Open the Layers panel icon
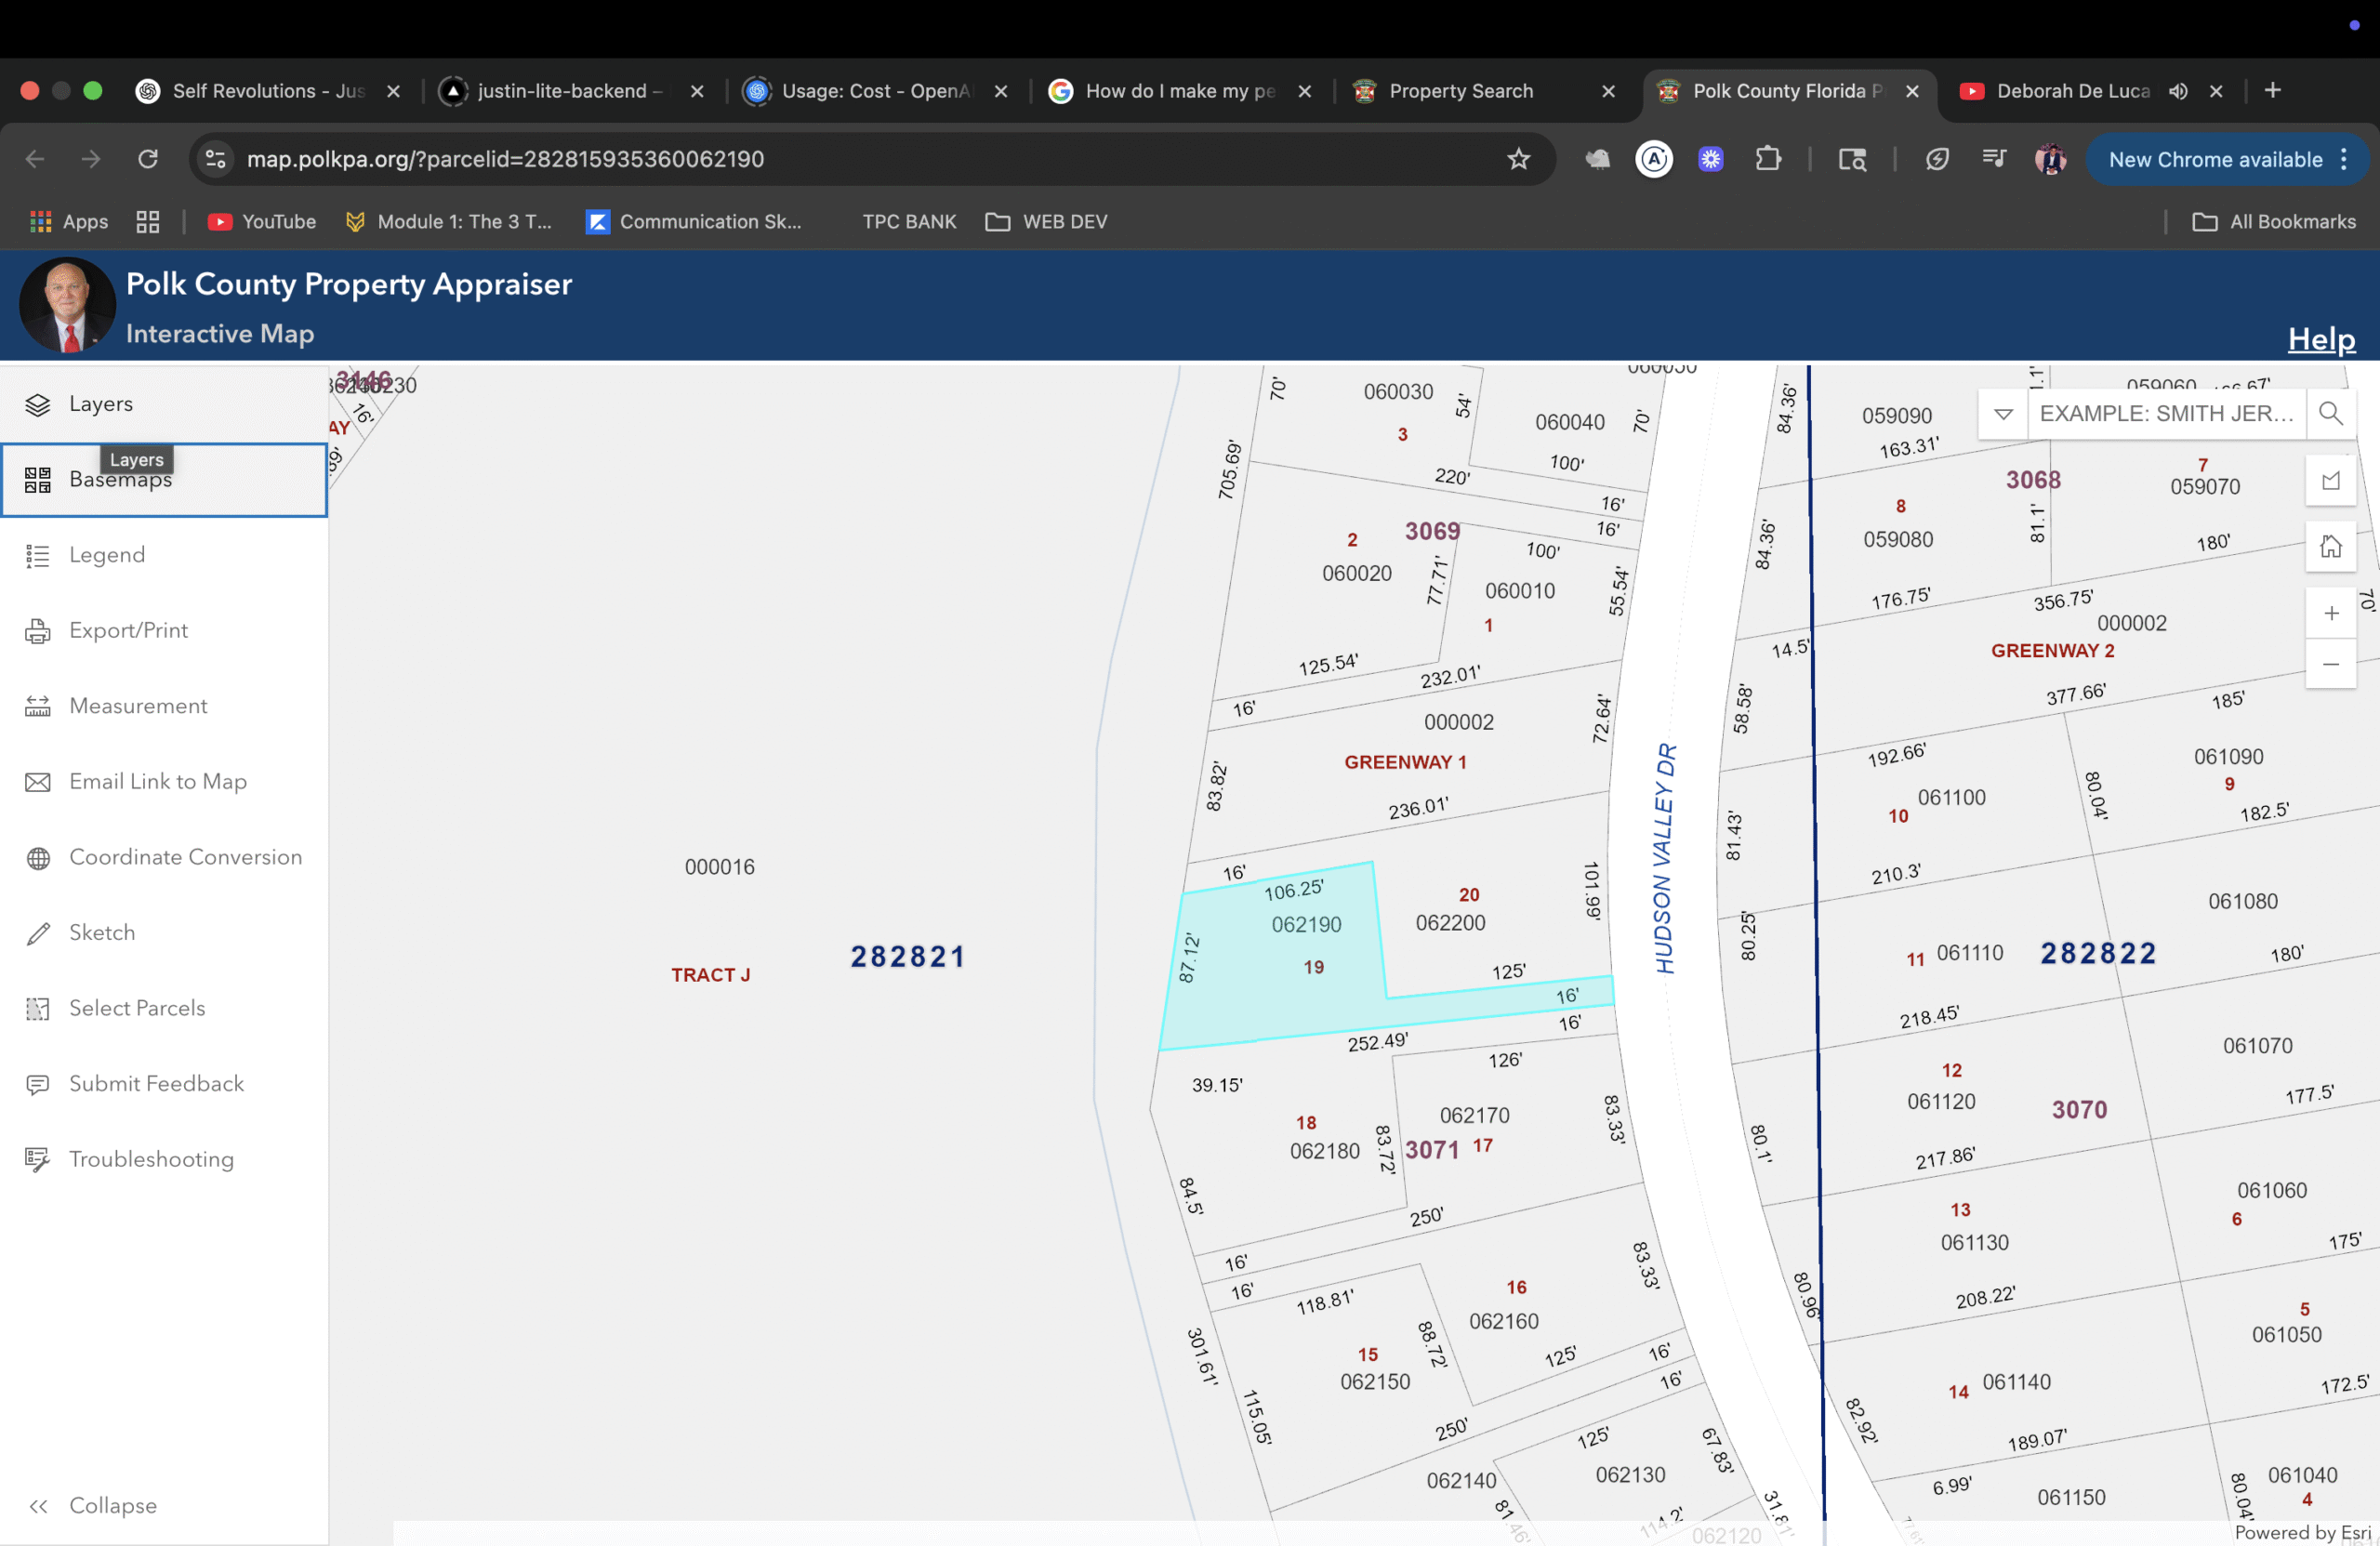2380x1546 pixels. (38, 404)
